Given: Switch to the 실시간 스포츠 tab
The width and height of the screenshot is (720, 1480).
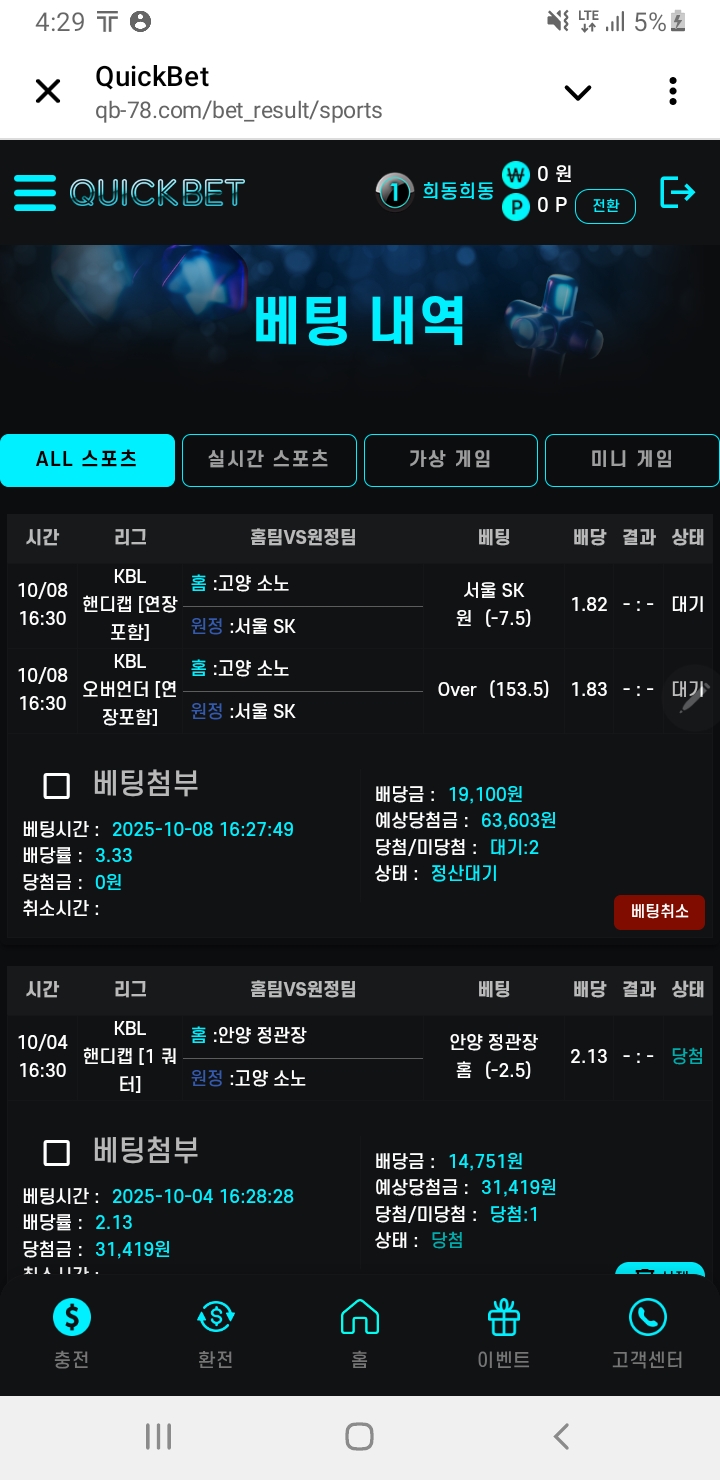Looking at the screenshot, I should coord(268,460).
